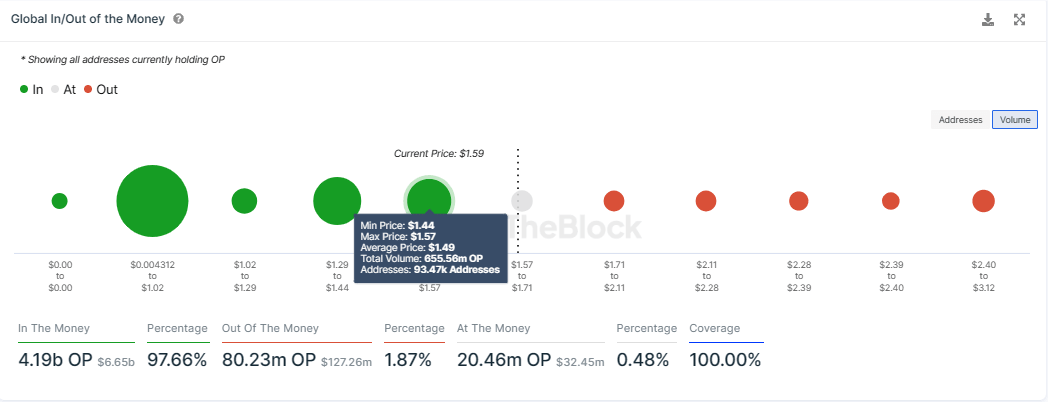
Task: Click the 'In The Money' 4.19b OP value
Action: [54, 360]
